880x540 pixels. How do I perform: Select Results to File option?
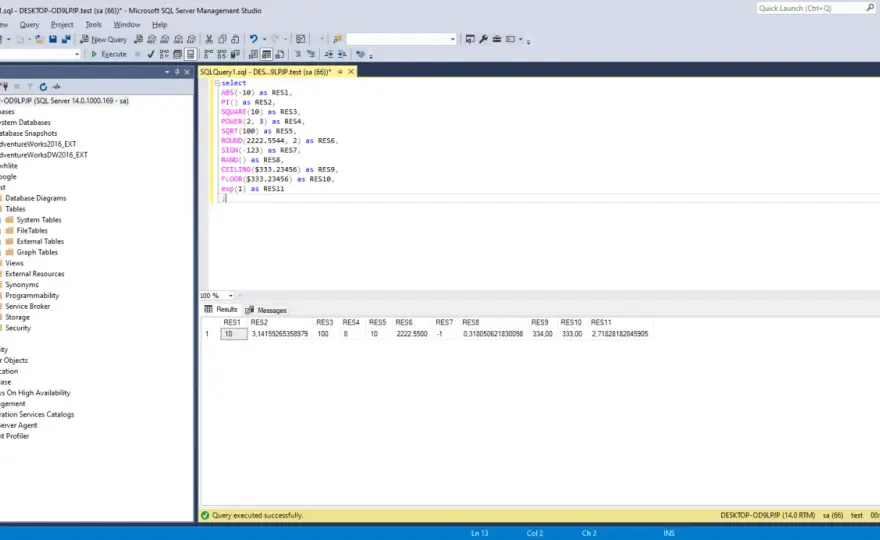tap(279, 54)
